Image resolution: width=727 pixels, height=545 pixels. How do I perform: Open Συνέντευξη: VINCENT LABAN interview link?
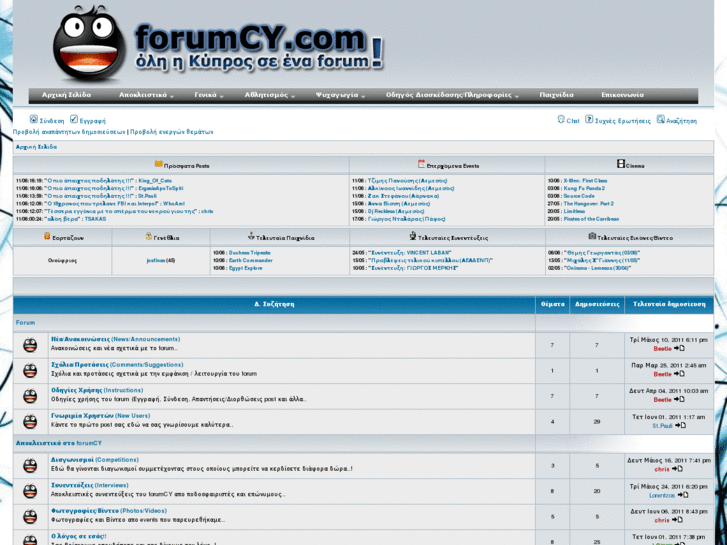point(409,253)
